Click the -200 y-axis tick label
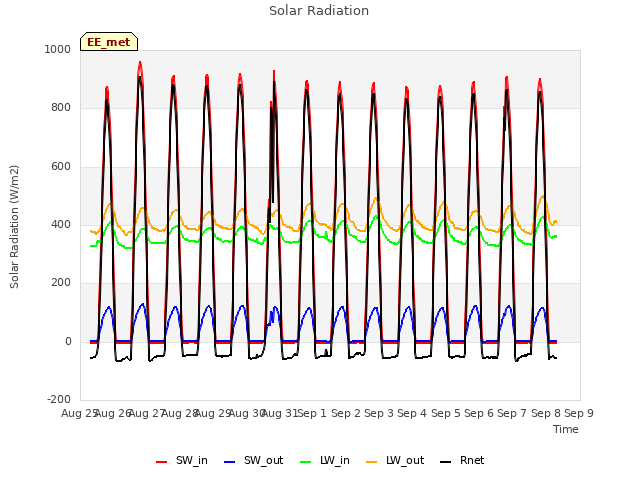The height and width of the screenshot is (480, 640). click(x=59, y=399)
